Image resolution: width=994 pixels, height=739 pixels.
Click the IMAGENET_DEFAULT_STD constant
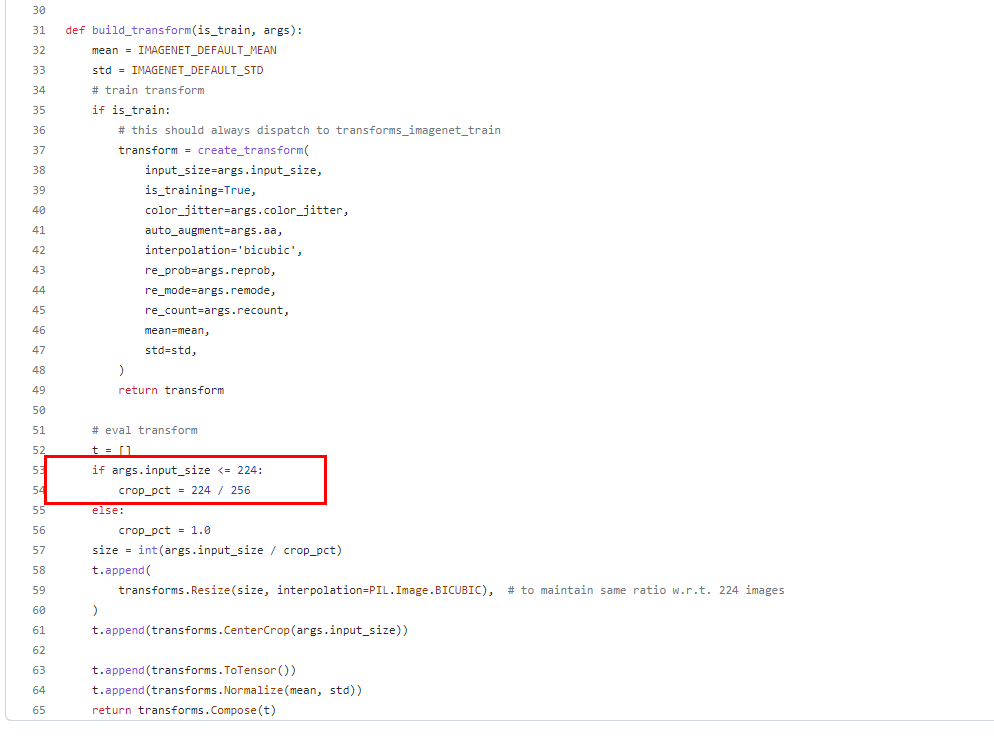click(x=200, y=70)
